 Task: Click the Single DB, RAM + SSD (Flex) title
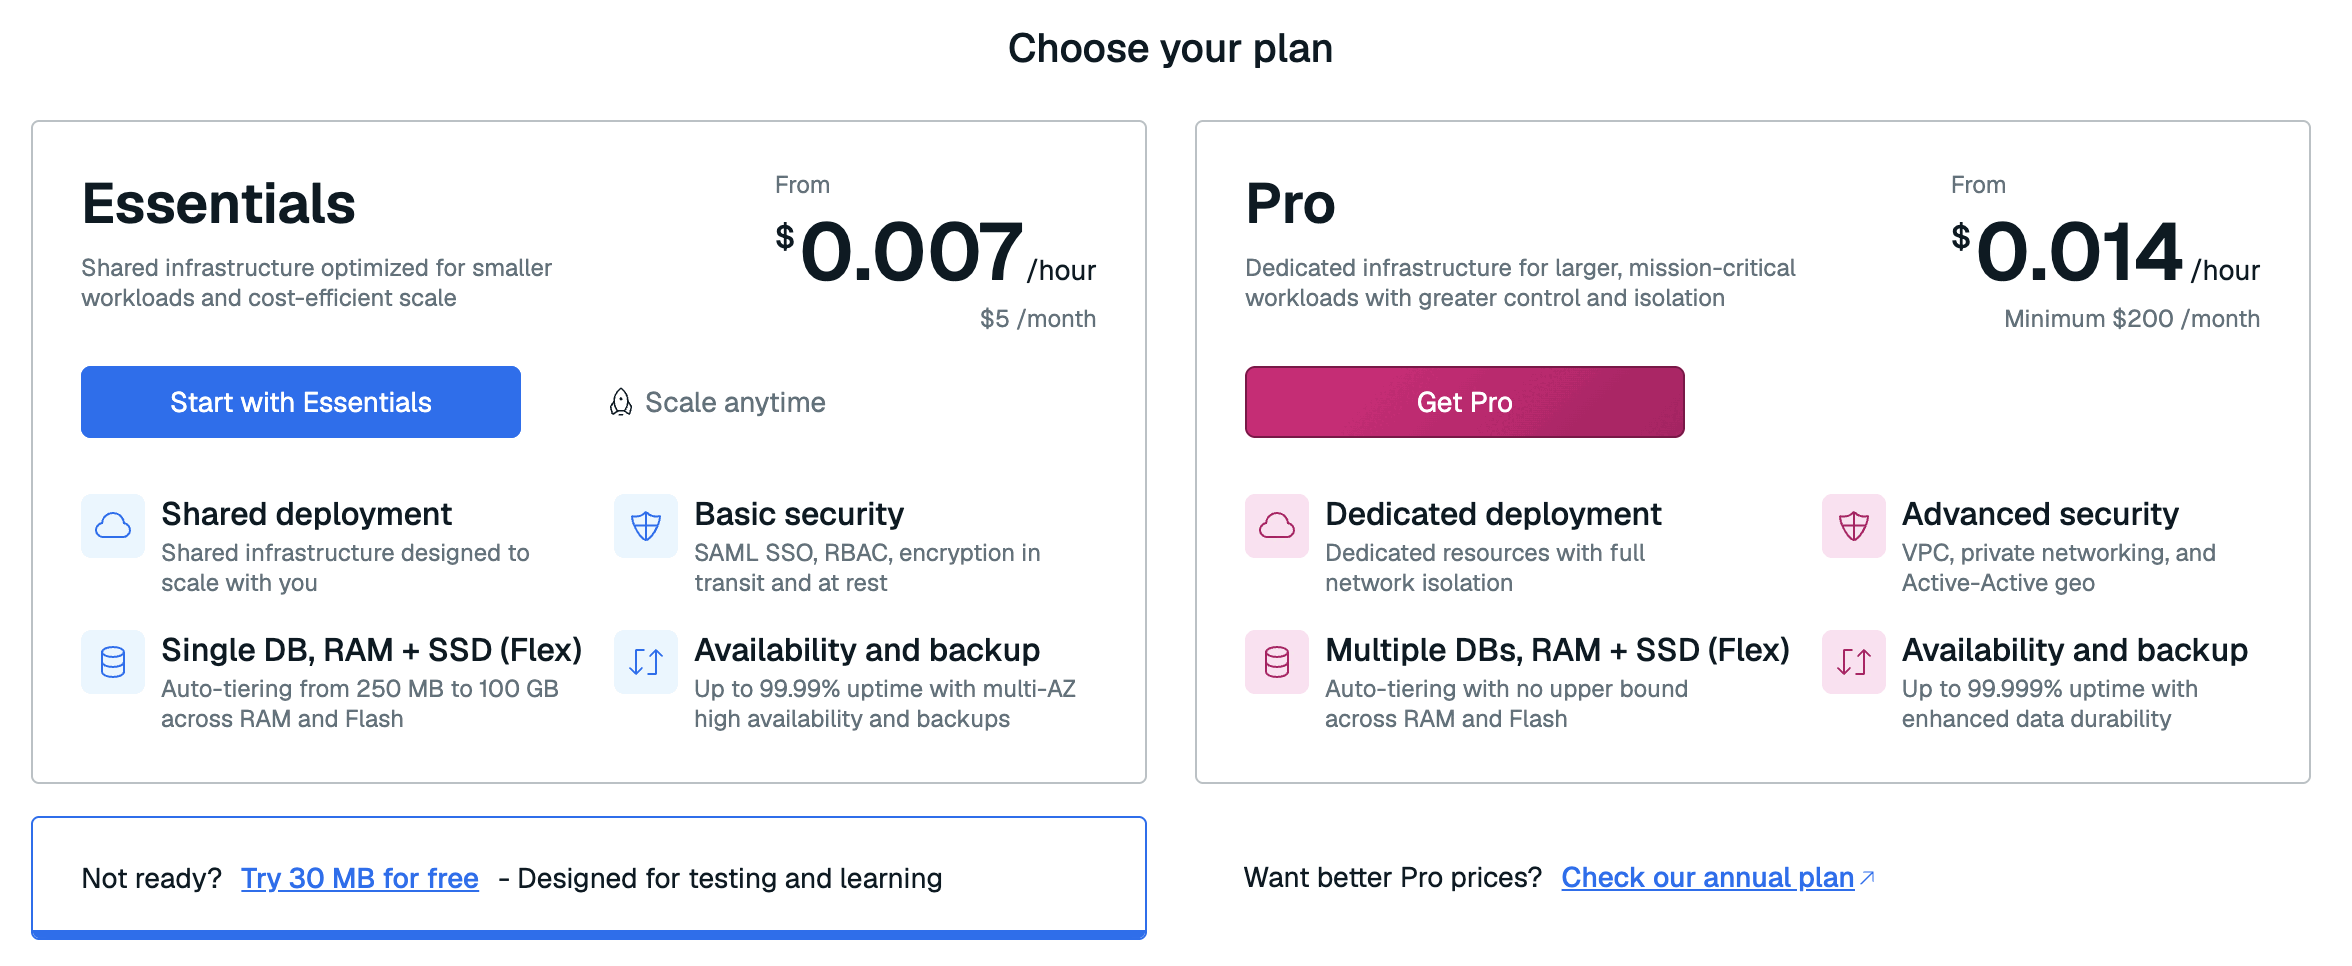click(x=371, y=650)
